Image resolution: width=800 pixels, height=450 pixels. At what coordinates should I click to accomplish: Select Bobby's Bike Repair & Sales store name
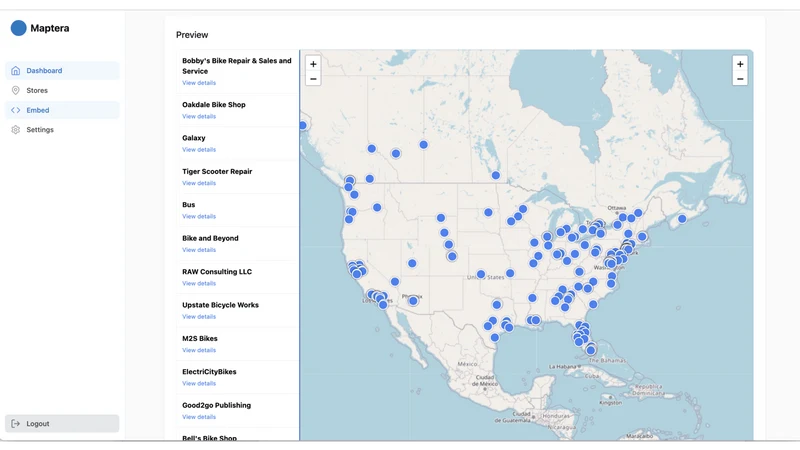tap(237, 66)
